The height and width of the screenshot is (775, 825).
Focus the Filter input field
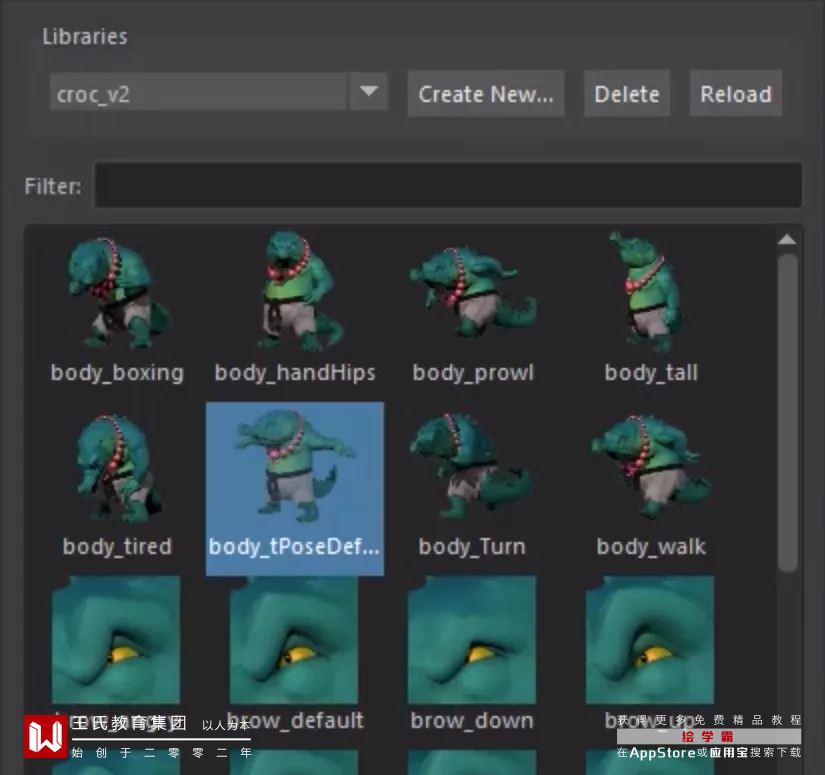click(x=448, y=185)
